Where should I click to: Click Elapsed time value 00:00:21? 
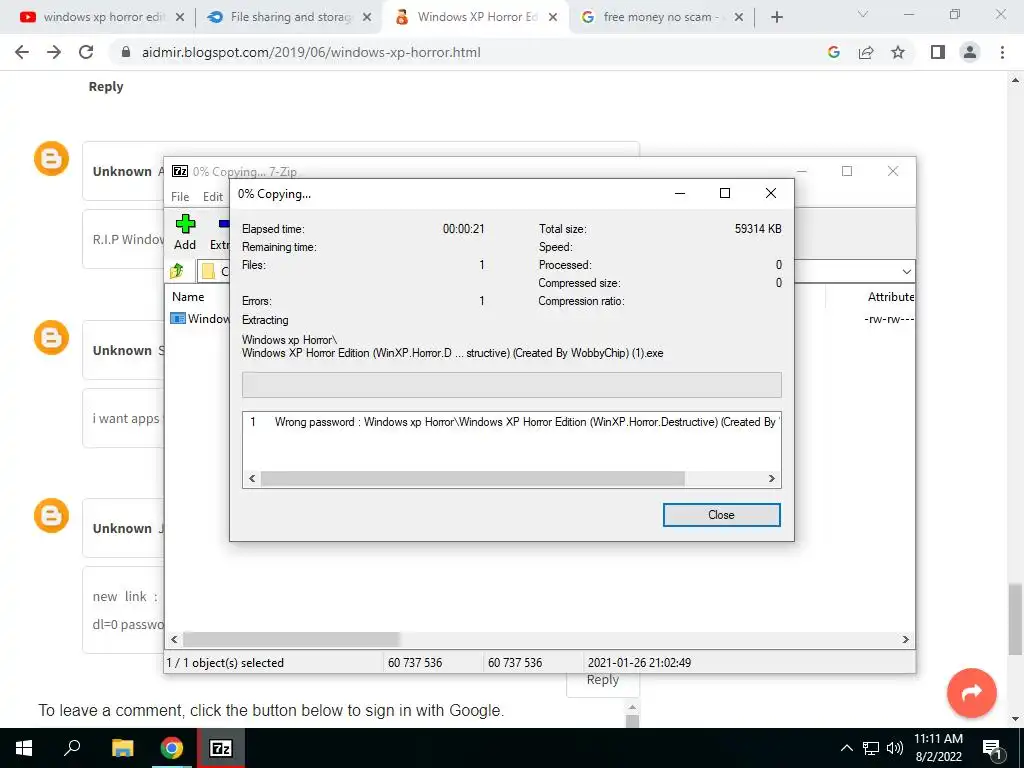(x=463, y=229)
